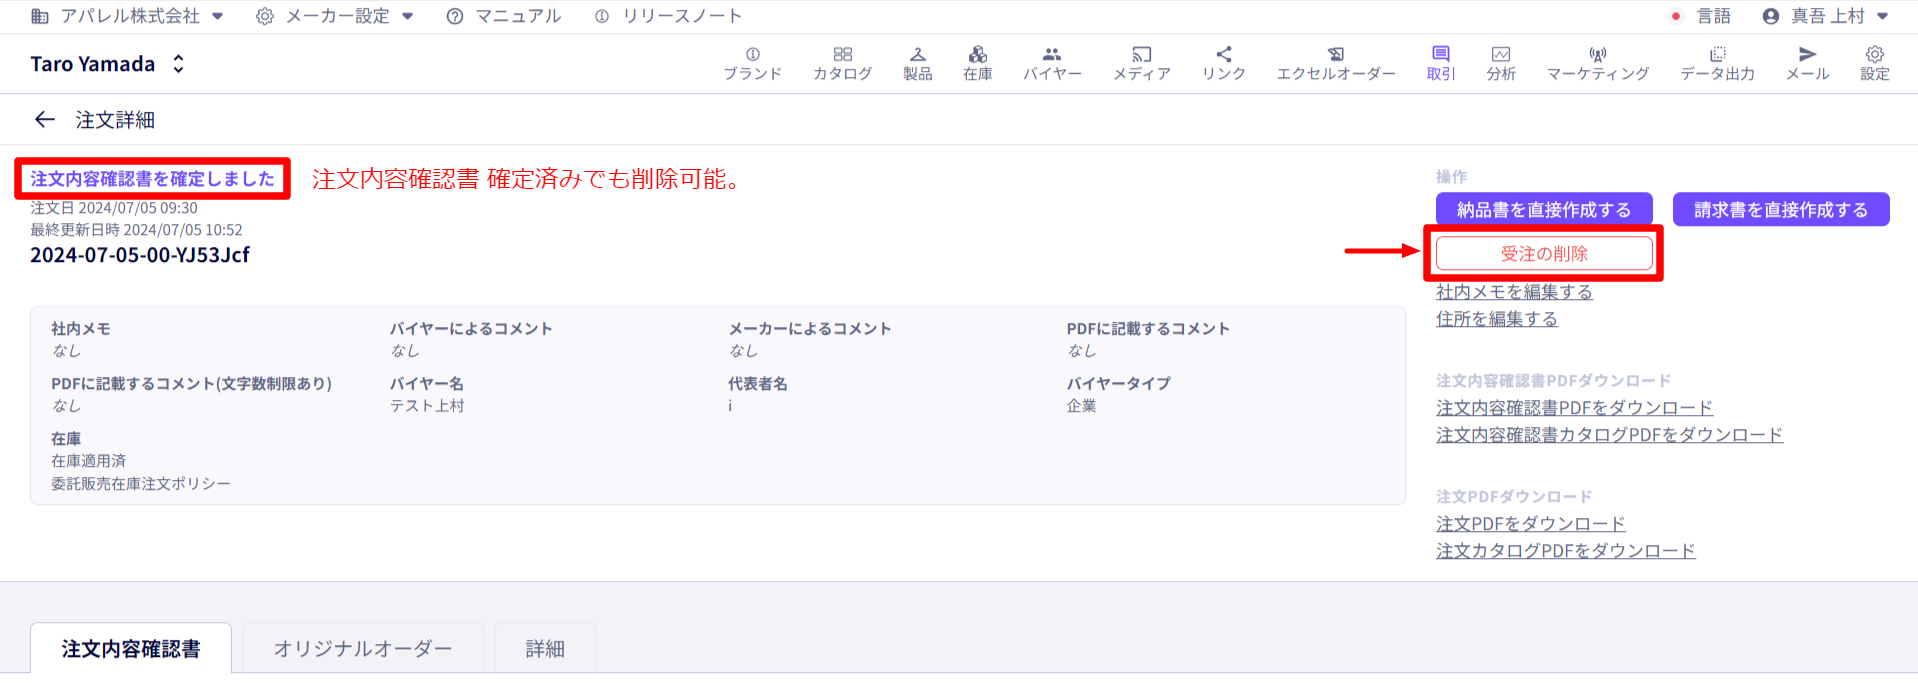The height and width of the screenshot is (683, 1918).
Task: Click the 在庫適用済 status text
Action: point(89,461)
